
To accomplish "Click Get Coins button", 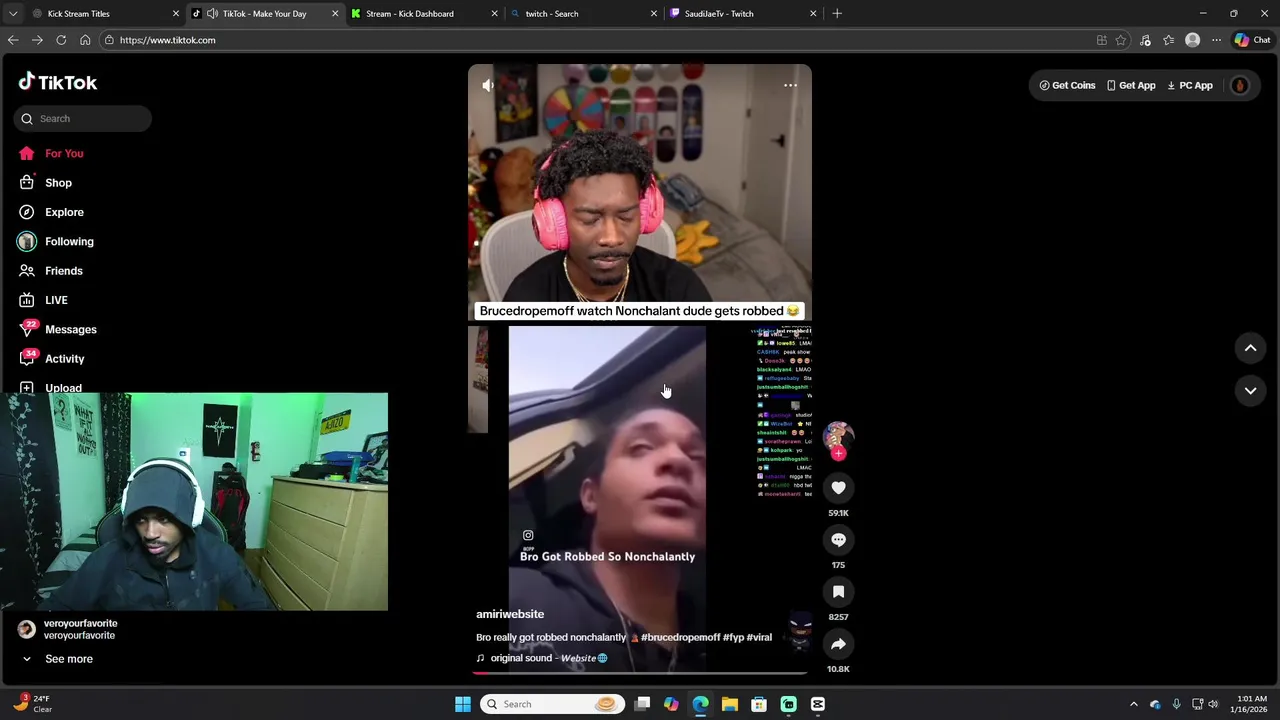I will point(1067,86).
